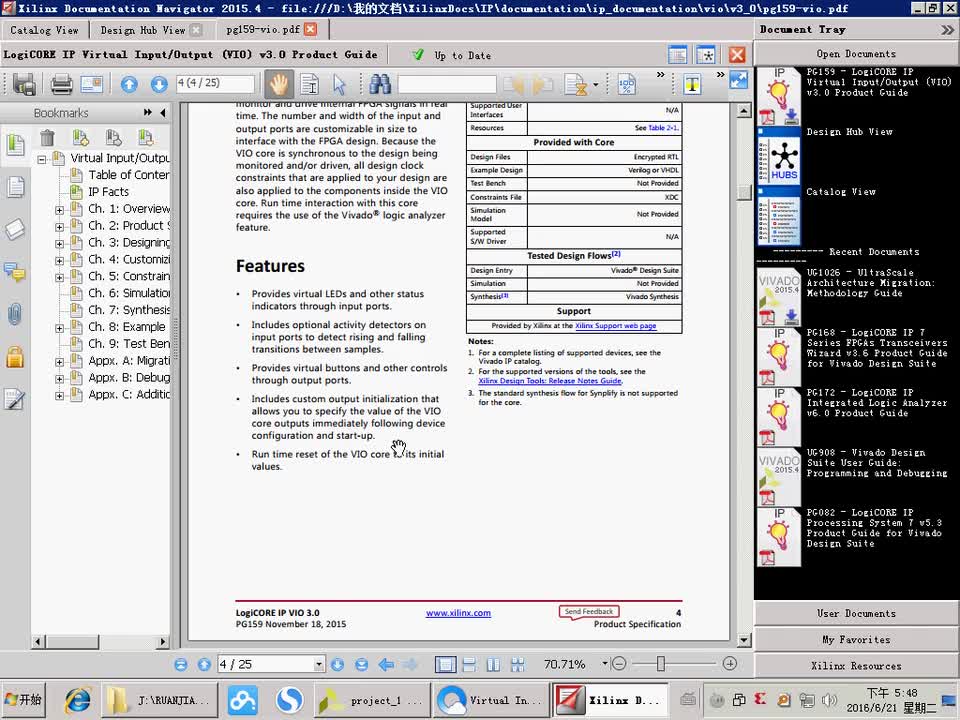Open the Signatures panel in the sidebar
This screenshot has width=960, height=720.
[15, 399]
